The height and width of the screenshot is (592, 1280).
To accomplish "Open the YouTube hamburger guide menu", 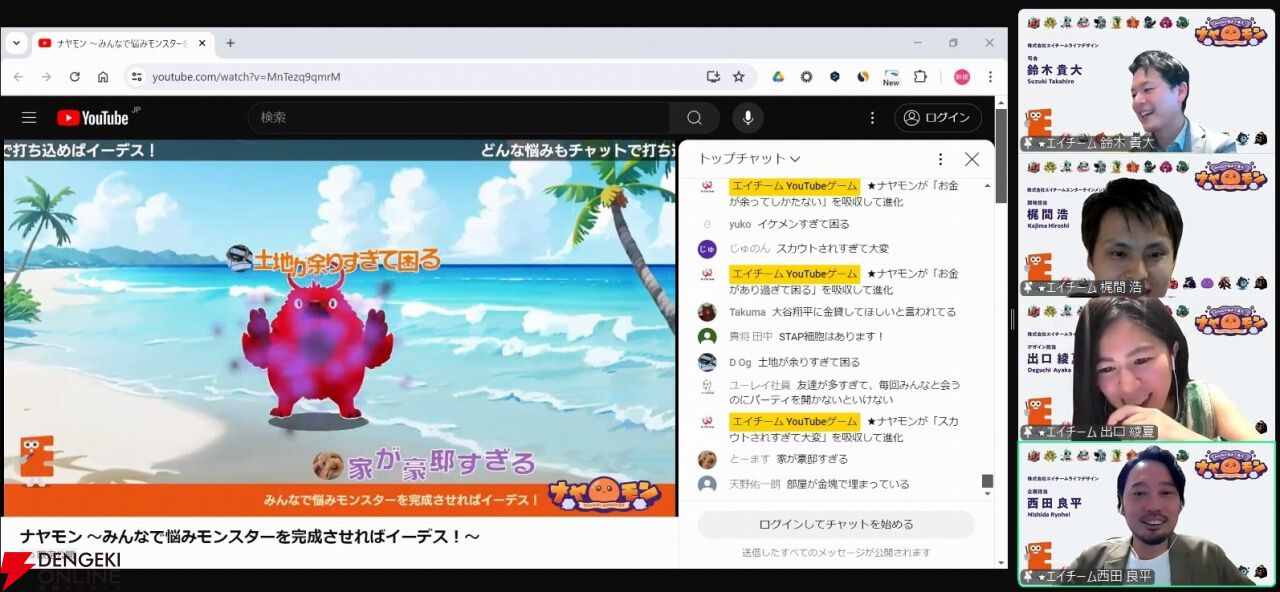I will click(29, 118).
